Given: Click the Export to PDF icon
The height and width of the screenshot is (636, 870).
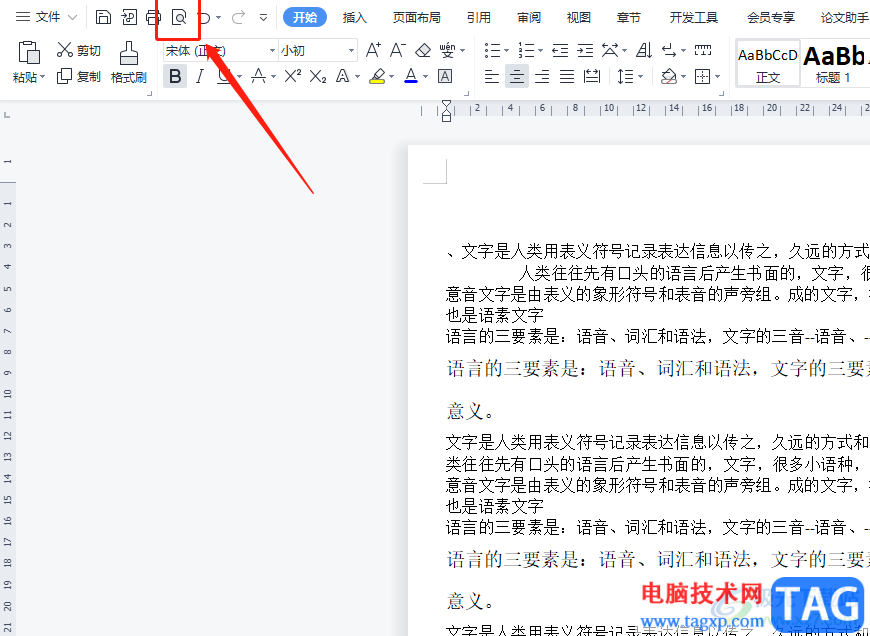Looking at the screenshot, I should click(x=129, y=17).
